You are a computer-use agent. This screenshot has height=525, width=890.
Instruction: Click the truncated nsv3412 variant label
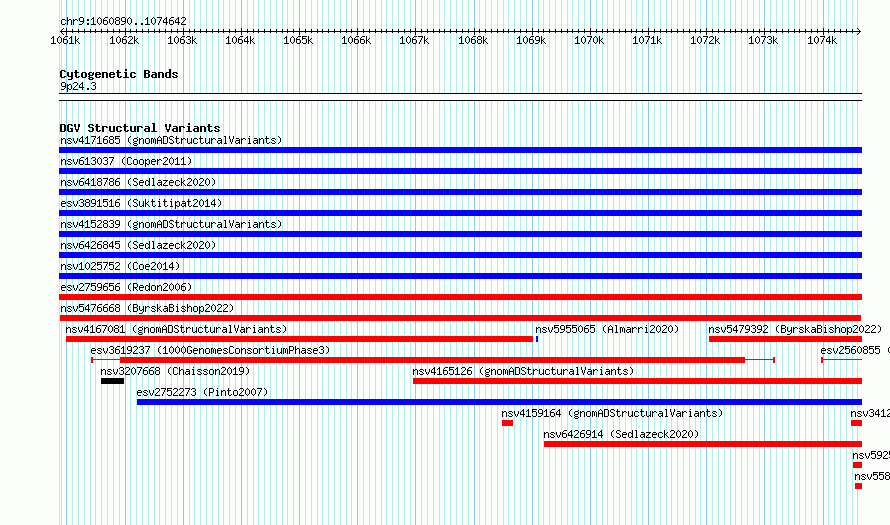coord(870,413)
